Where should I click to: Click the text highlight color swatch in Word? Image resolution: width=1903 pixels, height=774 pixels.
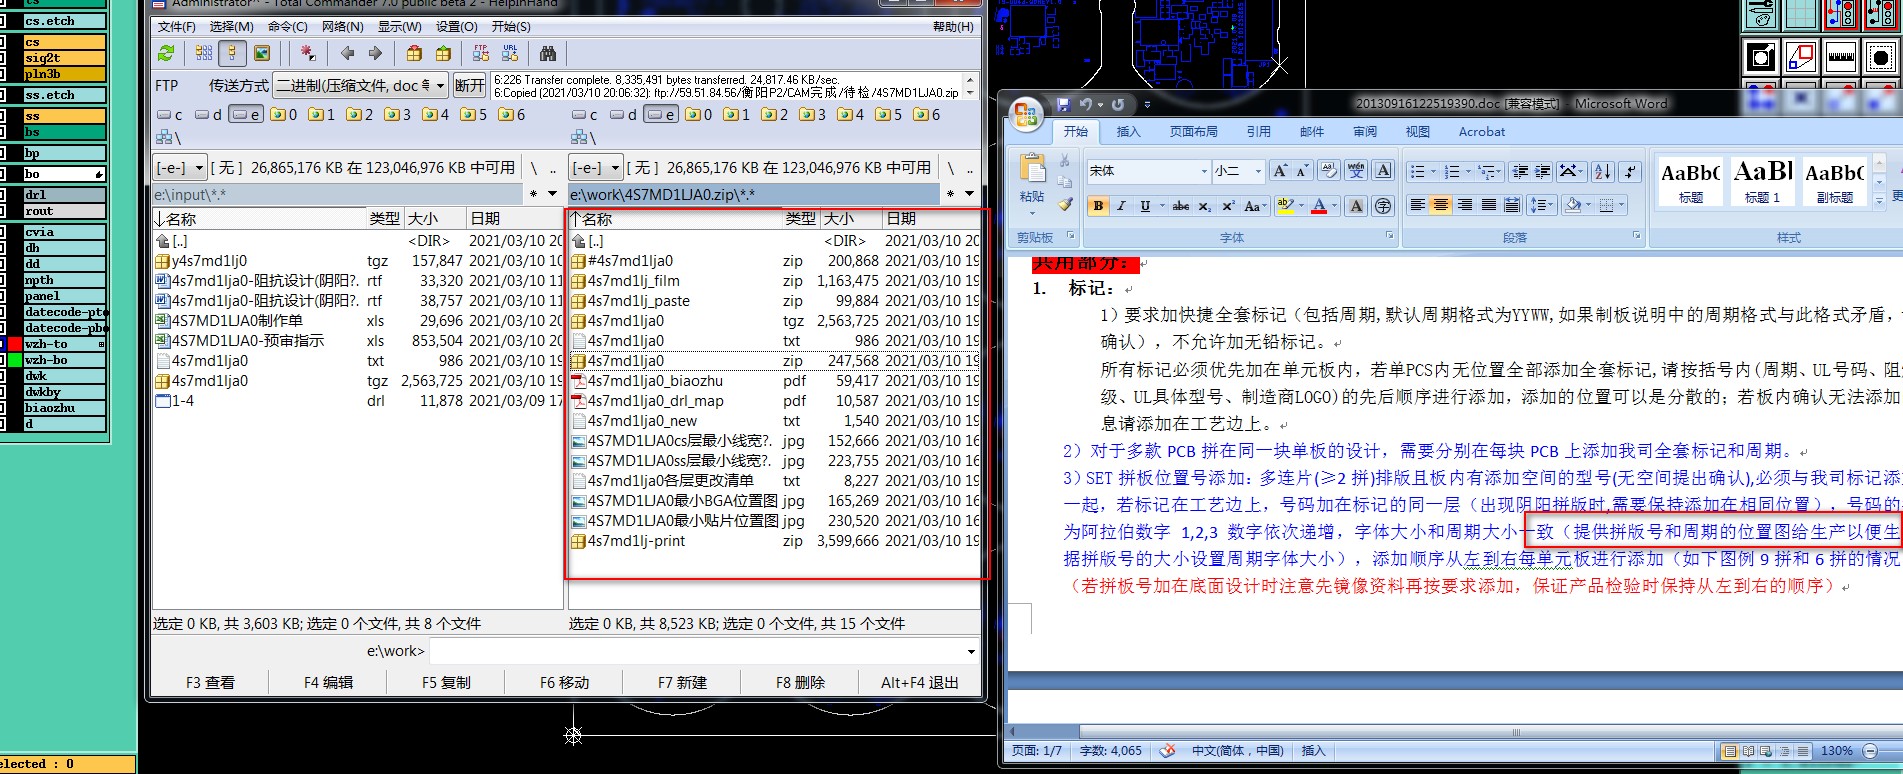[1284, 206]
